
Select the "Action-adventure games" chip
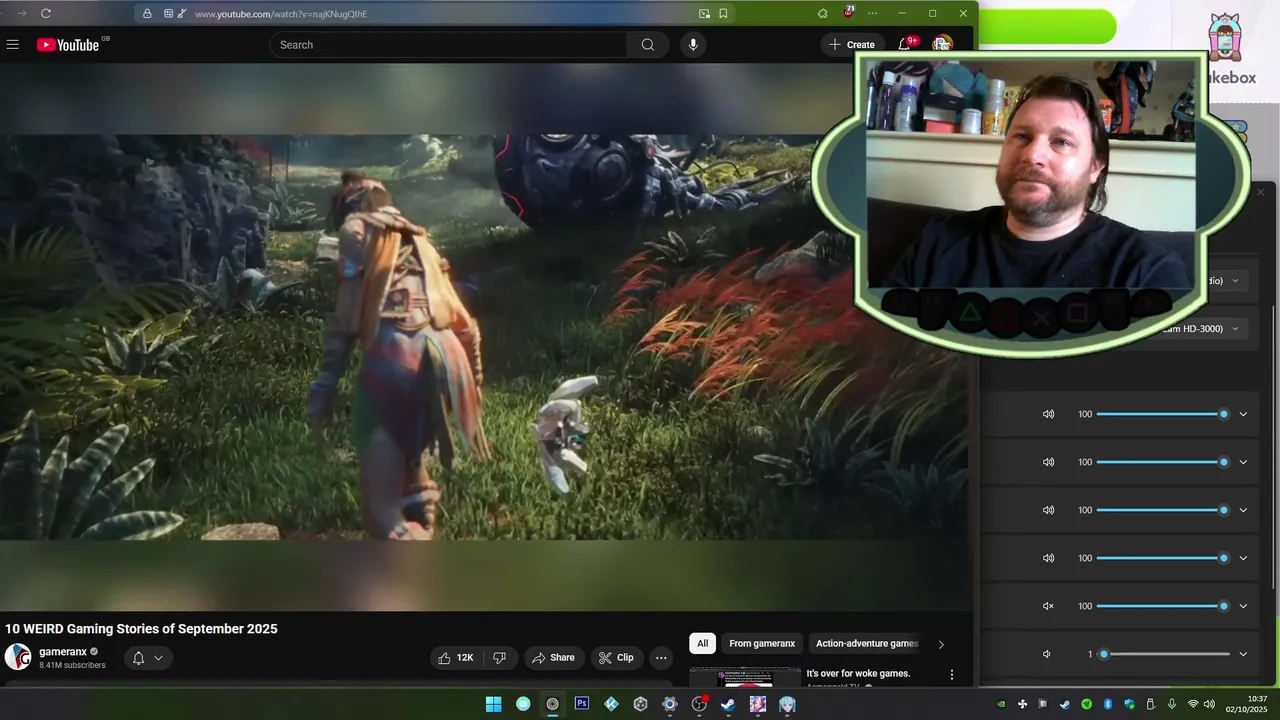pyautogui.click(x=866, y=644)
